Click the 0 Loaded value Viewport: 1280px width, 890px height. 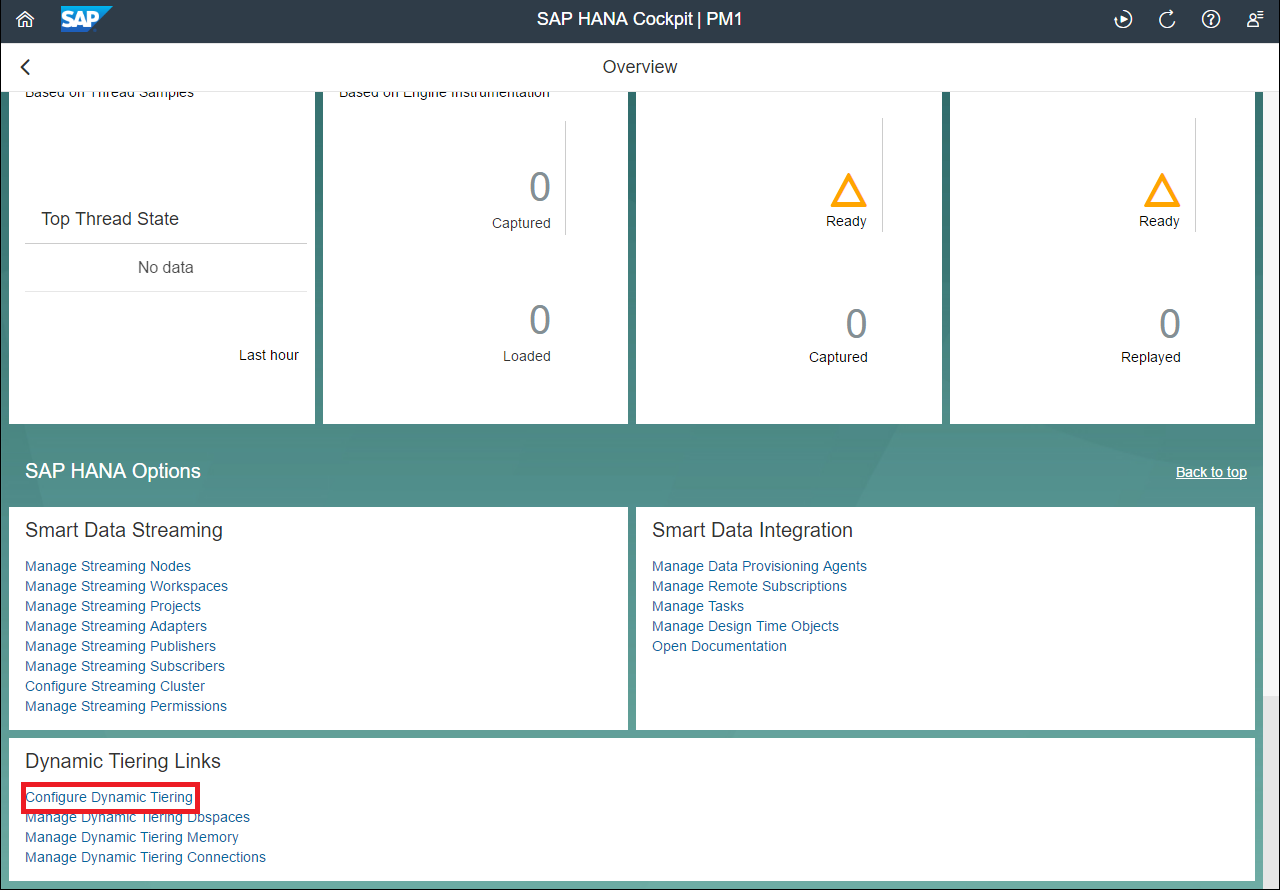point(539,320)
